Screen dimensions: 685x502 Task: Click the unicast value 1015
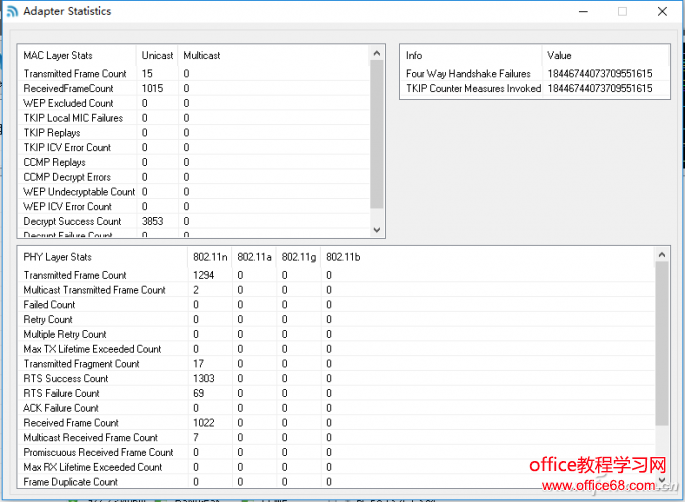click(x=152, y=88)
